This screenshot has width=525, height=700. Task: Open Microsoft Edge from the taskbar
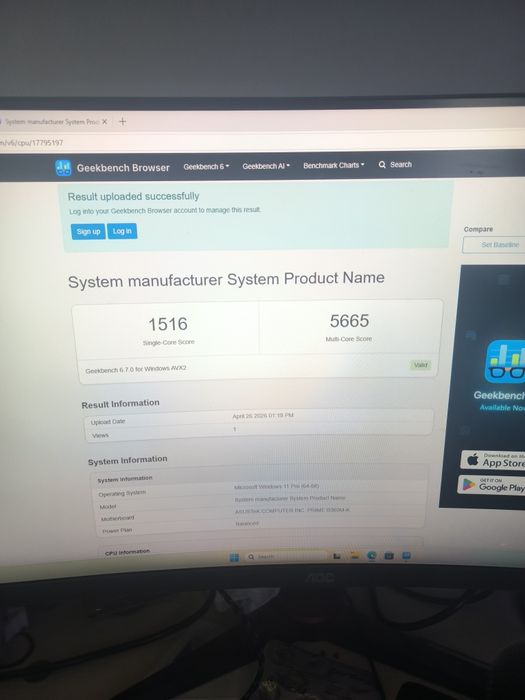(x=371, y=556)
